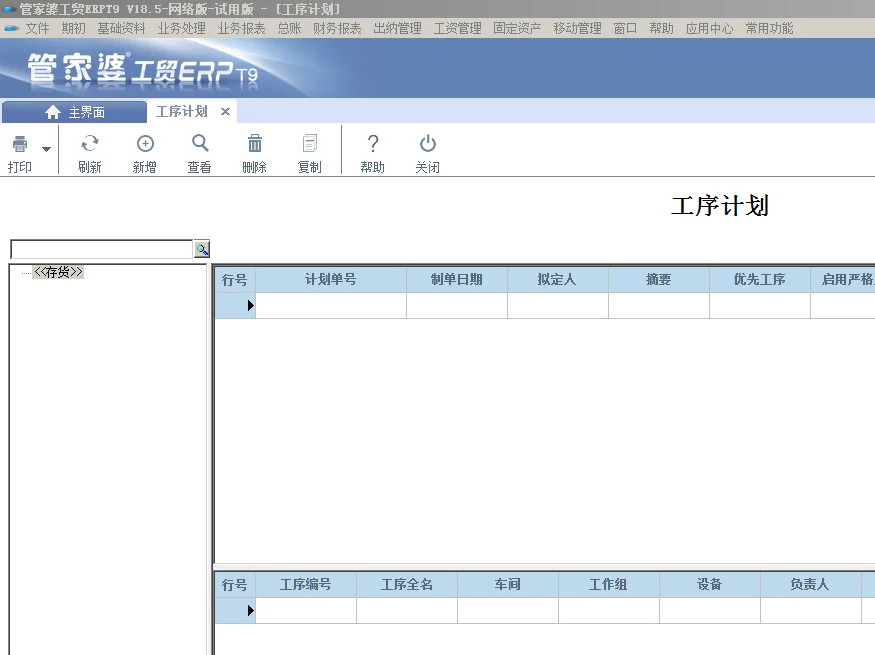Click the empty 工序编号 cell in first row
Screen dimensions: 875x655
pyautogui.click(x=306, y=610)
